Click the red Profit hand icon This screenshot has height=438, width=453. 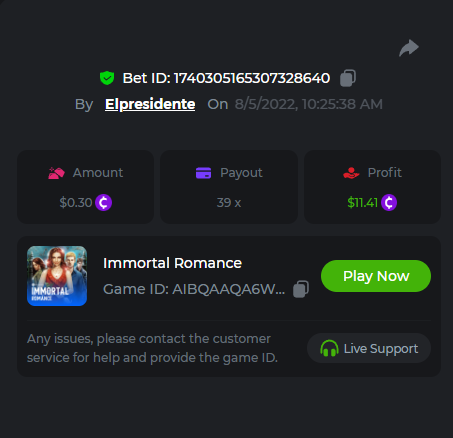(x=351, y=173)
